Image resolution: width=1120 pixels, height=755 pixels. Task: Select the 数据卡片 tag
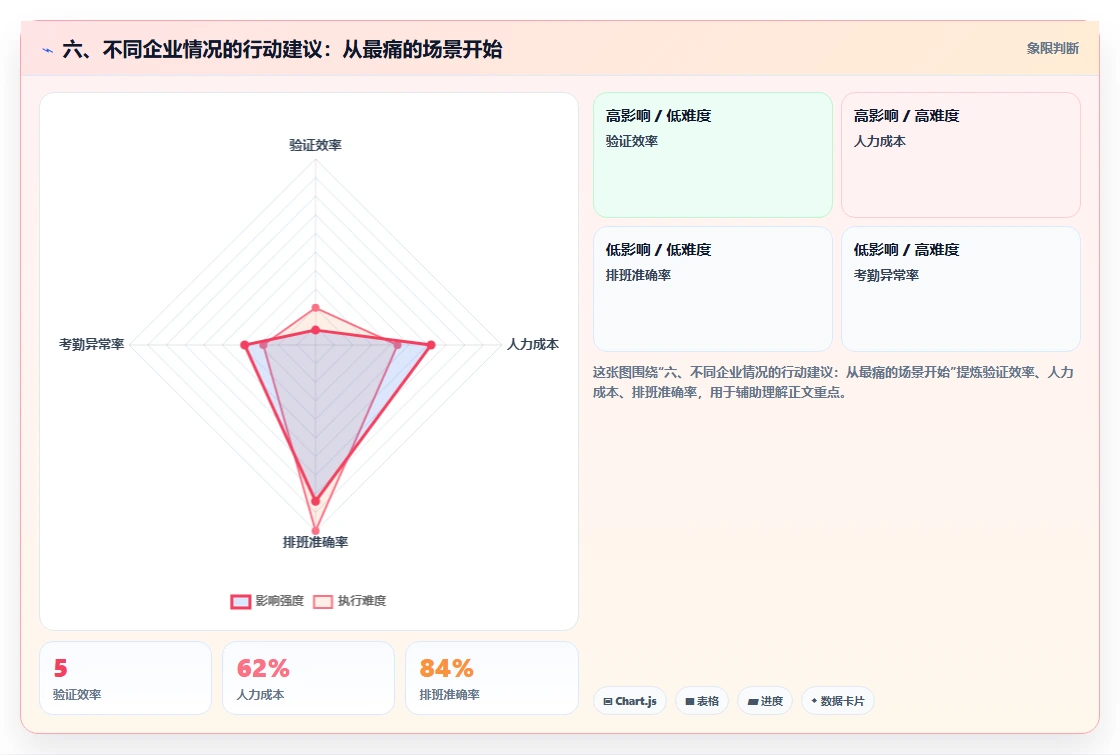coord(838,701)
